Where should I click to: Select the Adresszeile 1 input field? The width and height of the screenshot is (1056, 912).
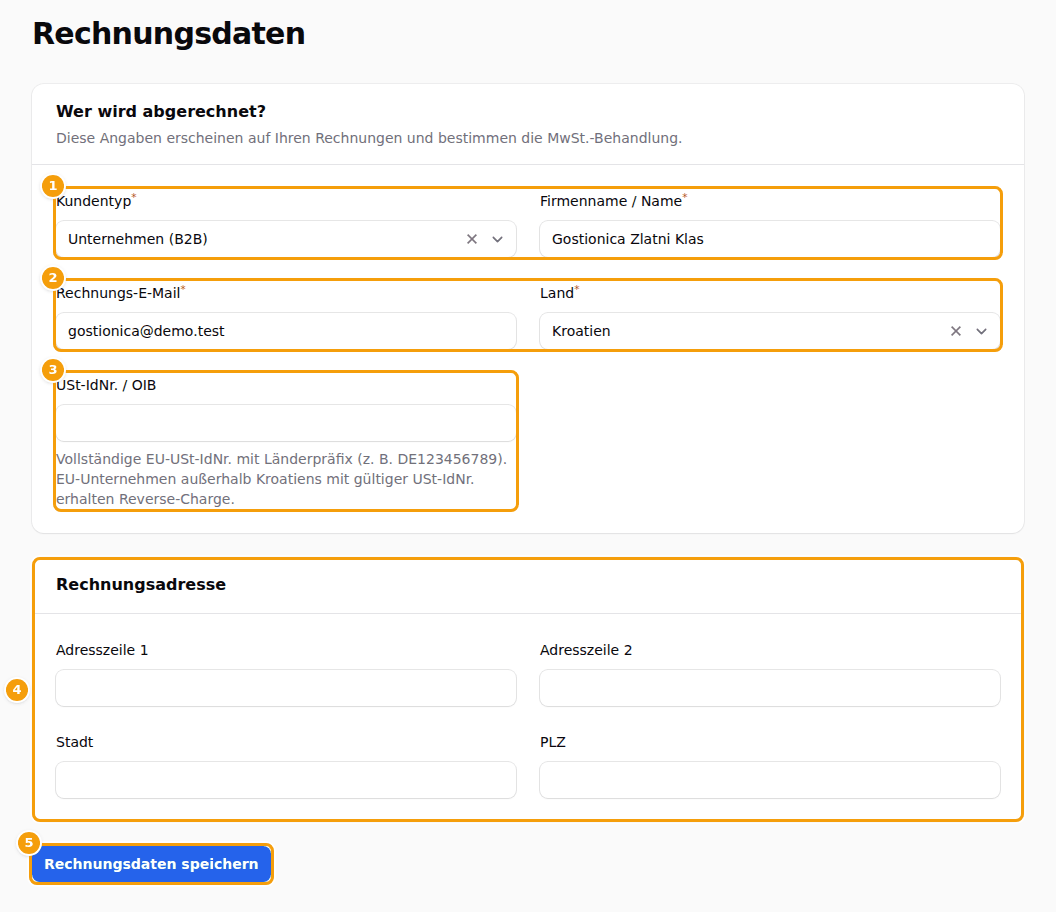[286, 688]
